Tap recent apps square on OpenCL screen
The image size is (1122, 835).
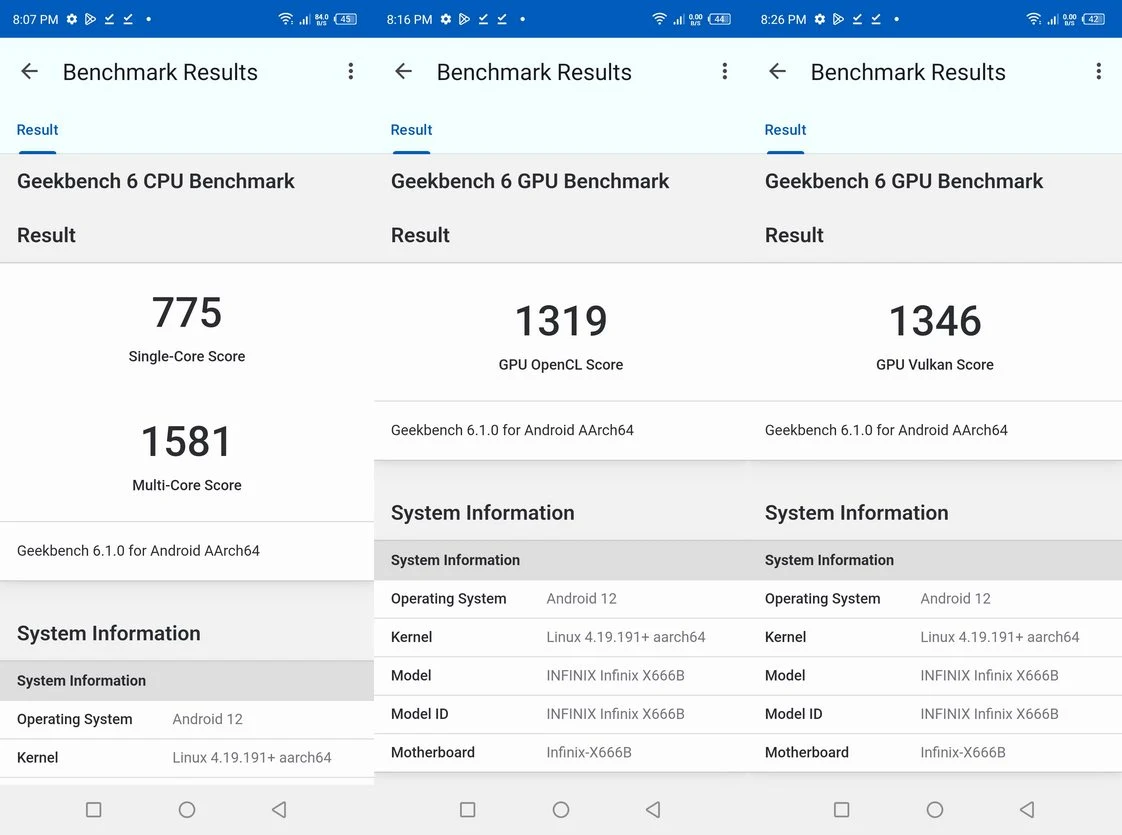coord(468,809)
